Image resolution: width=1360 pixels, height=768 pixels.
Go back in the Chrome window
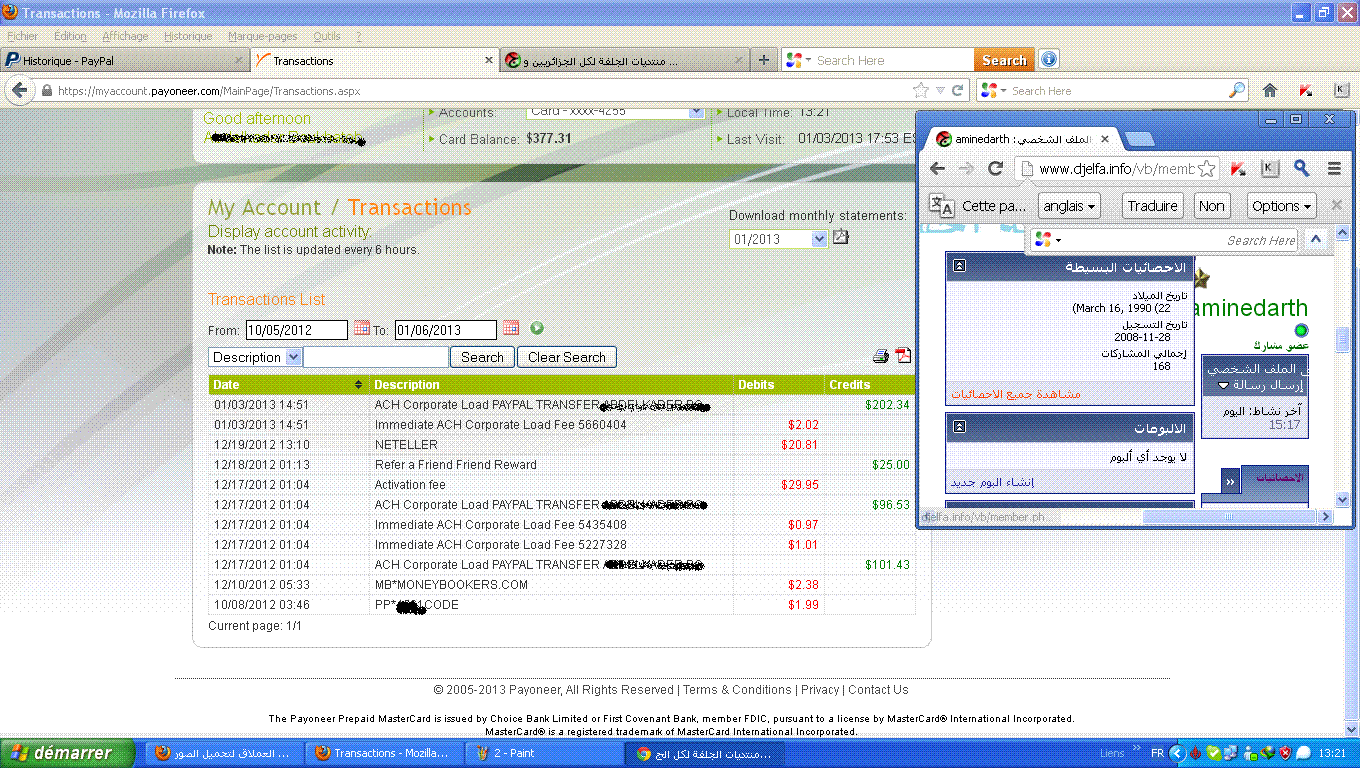point(937,168)
